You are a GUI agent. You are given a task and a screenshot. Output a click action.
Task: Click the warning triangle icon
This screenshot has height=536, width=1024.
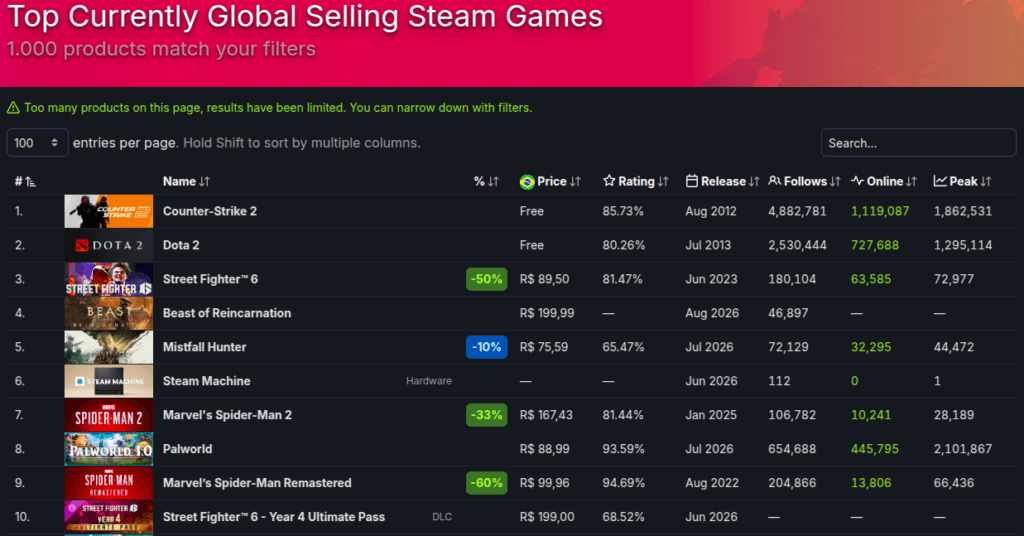click(13, 108)
